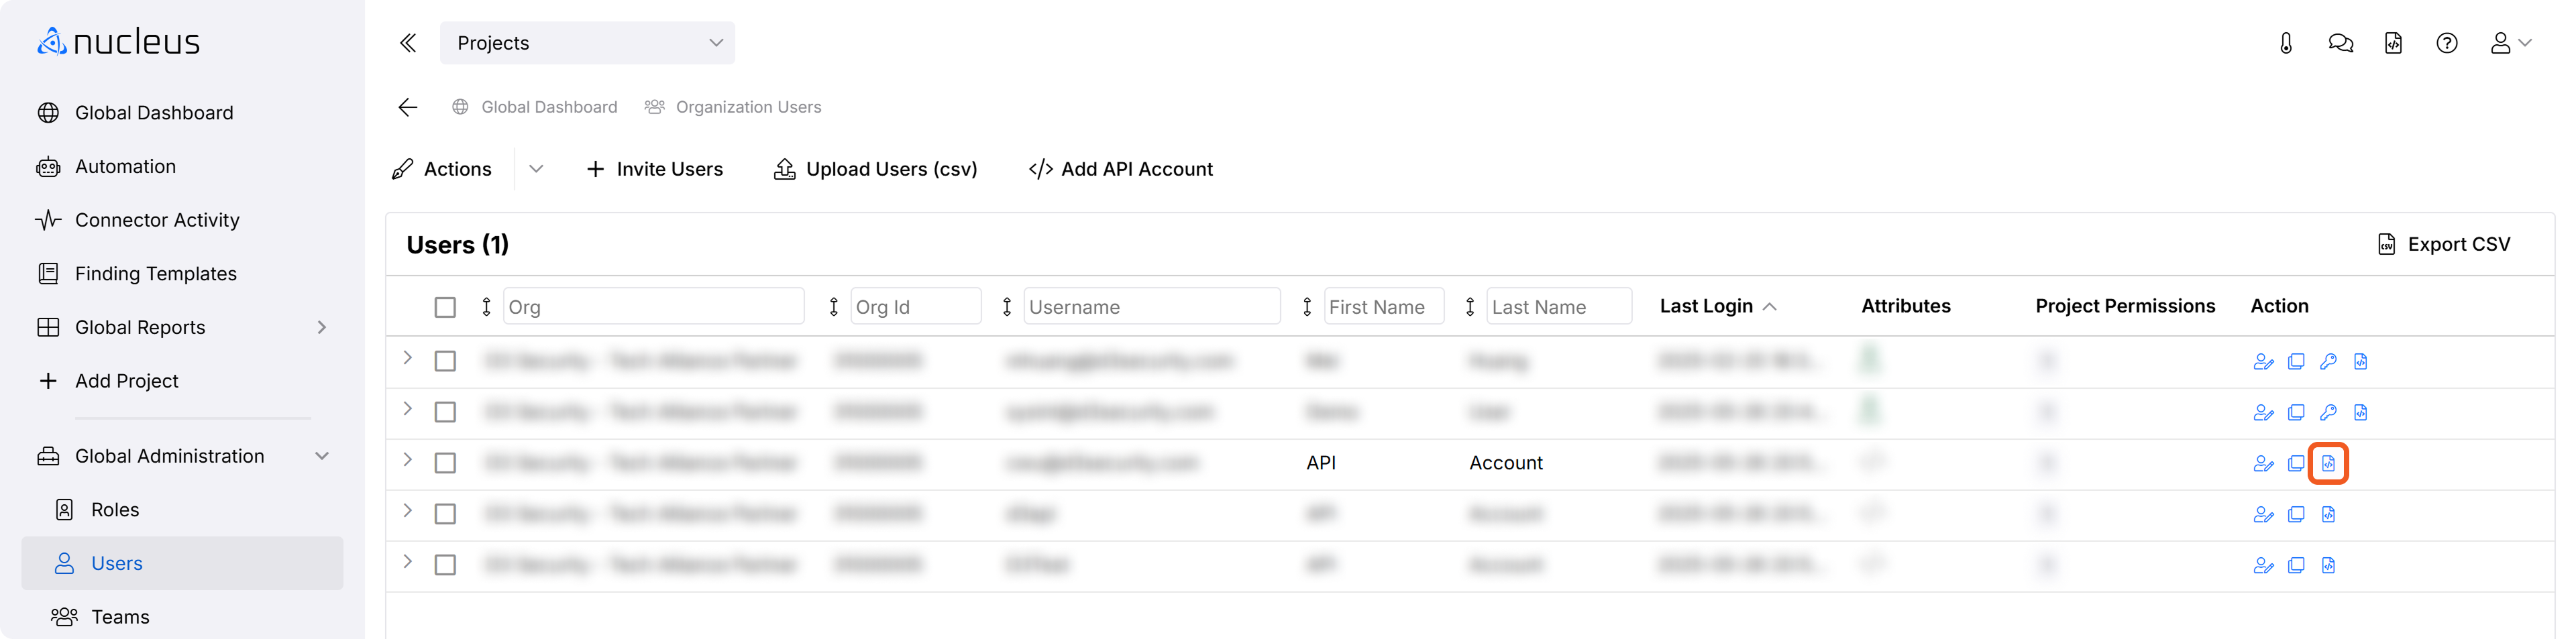Select the API Account row checkbox
This screenshot has height=639, width=2576.
(x=445, y=463)
